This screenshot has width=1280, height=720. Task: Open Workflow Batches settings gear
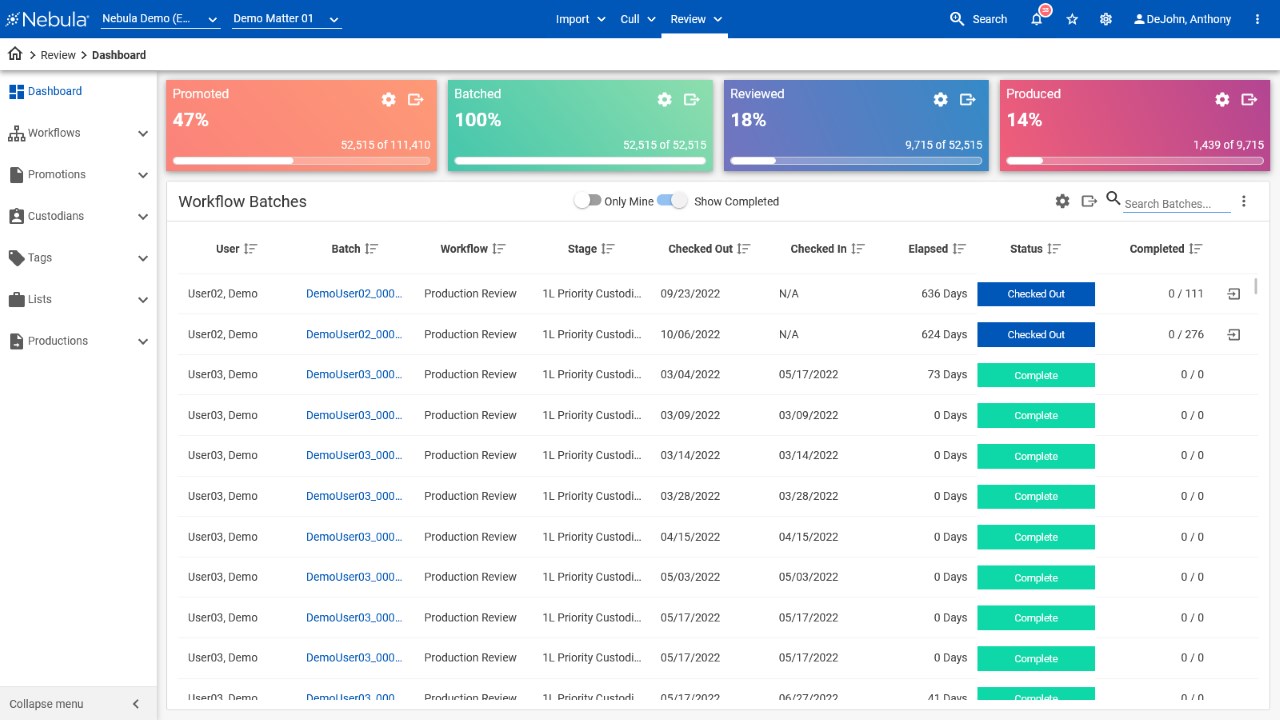tap(1062, 201)
